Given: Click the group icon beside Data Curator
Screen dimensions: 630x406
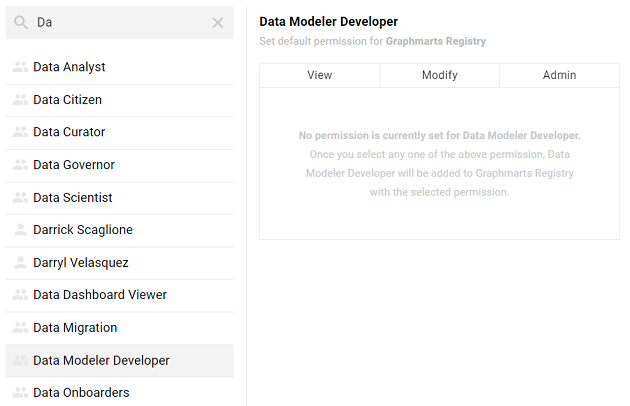Looking at the screenshot, I should [20, 132].
